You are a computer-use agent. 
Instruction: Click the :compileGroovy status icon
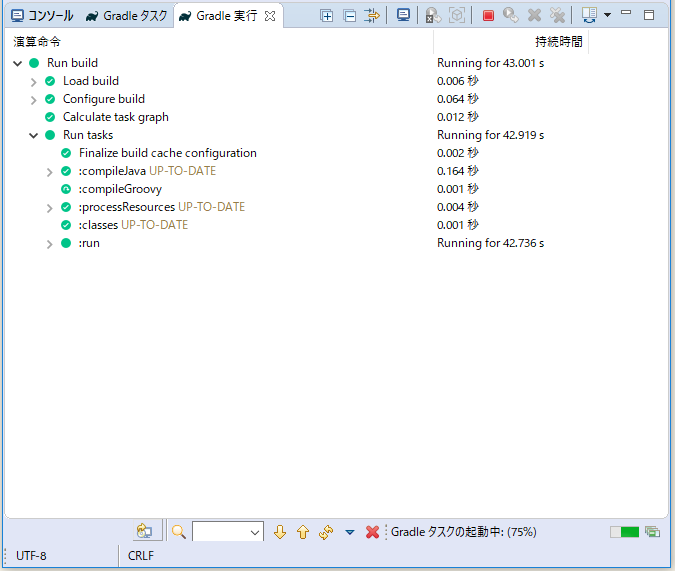tap(66, 189)
